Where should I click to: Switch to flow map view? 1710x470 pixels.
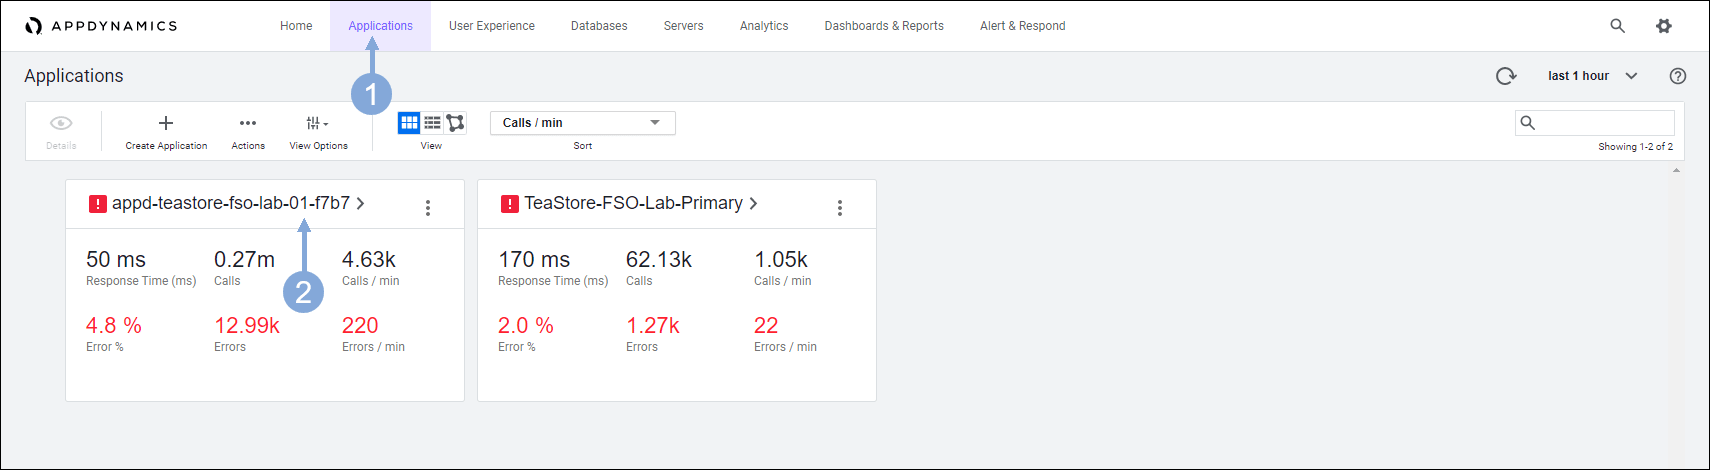pos(455,123)
